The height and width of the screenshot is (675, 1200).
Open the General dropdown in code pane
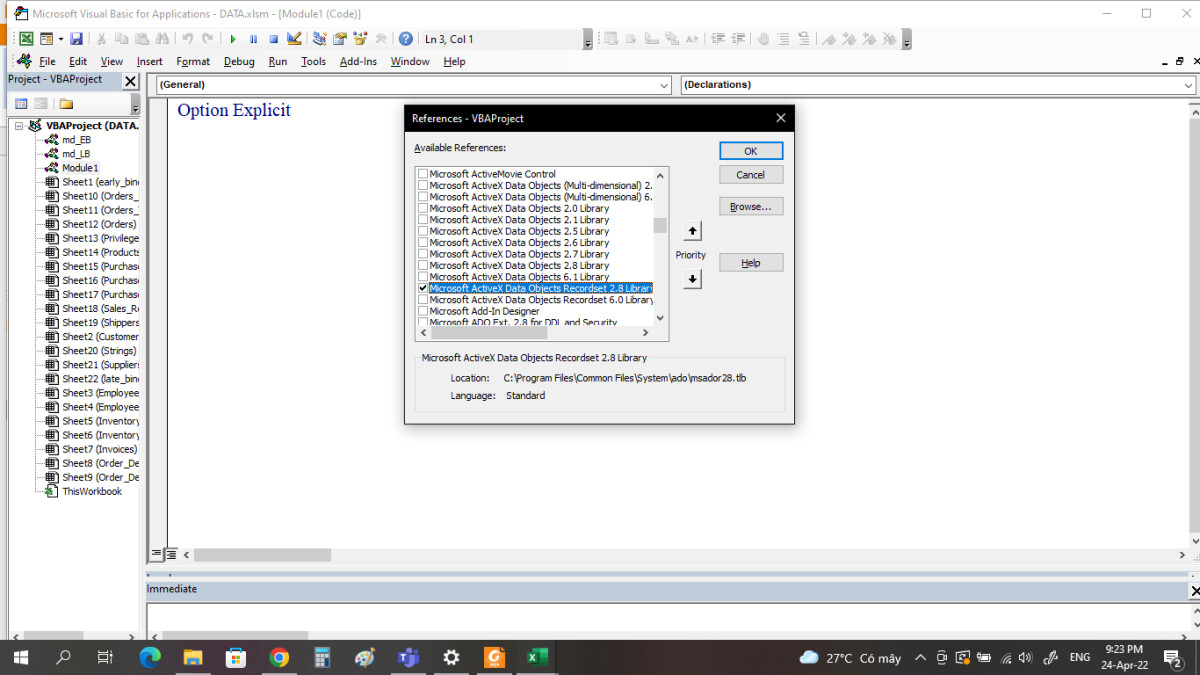coord(665,85)
